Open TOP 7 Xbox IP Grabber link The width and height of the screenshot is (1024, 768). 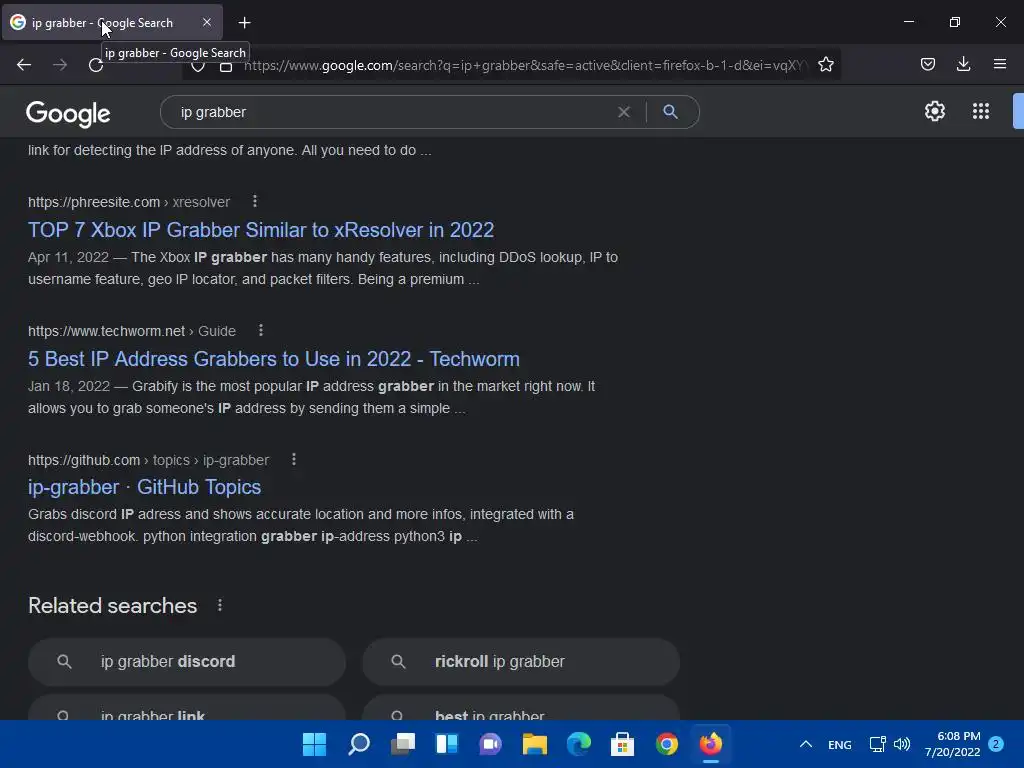[x=261, y=230]
